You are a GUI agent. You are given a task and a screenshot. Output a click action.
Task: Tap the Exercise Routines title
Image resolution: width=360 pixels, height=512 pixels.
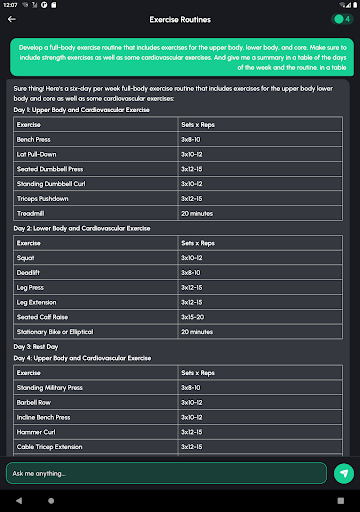pos(180,20)
